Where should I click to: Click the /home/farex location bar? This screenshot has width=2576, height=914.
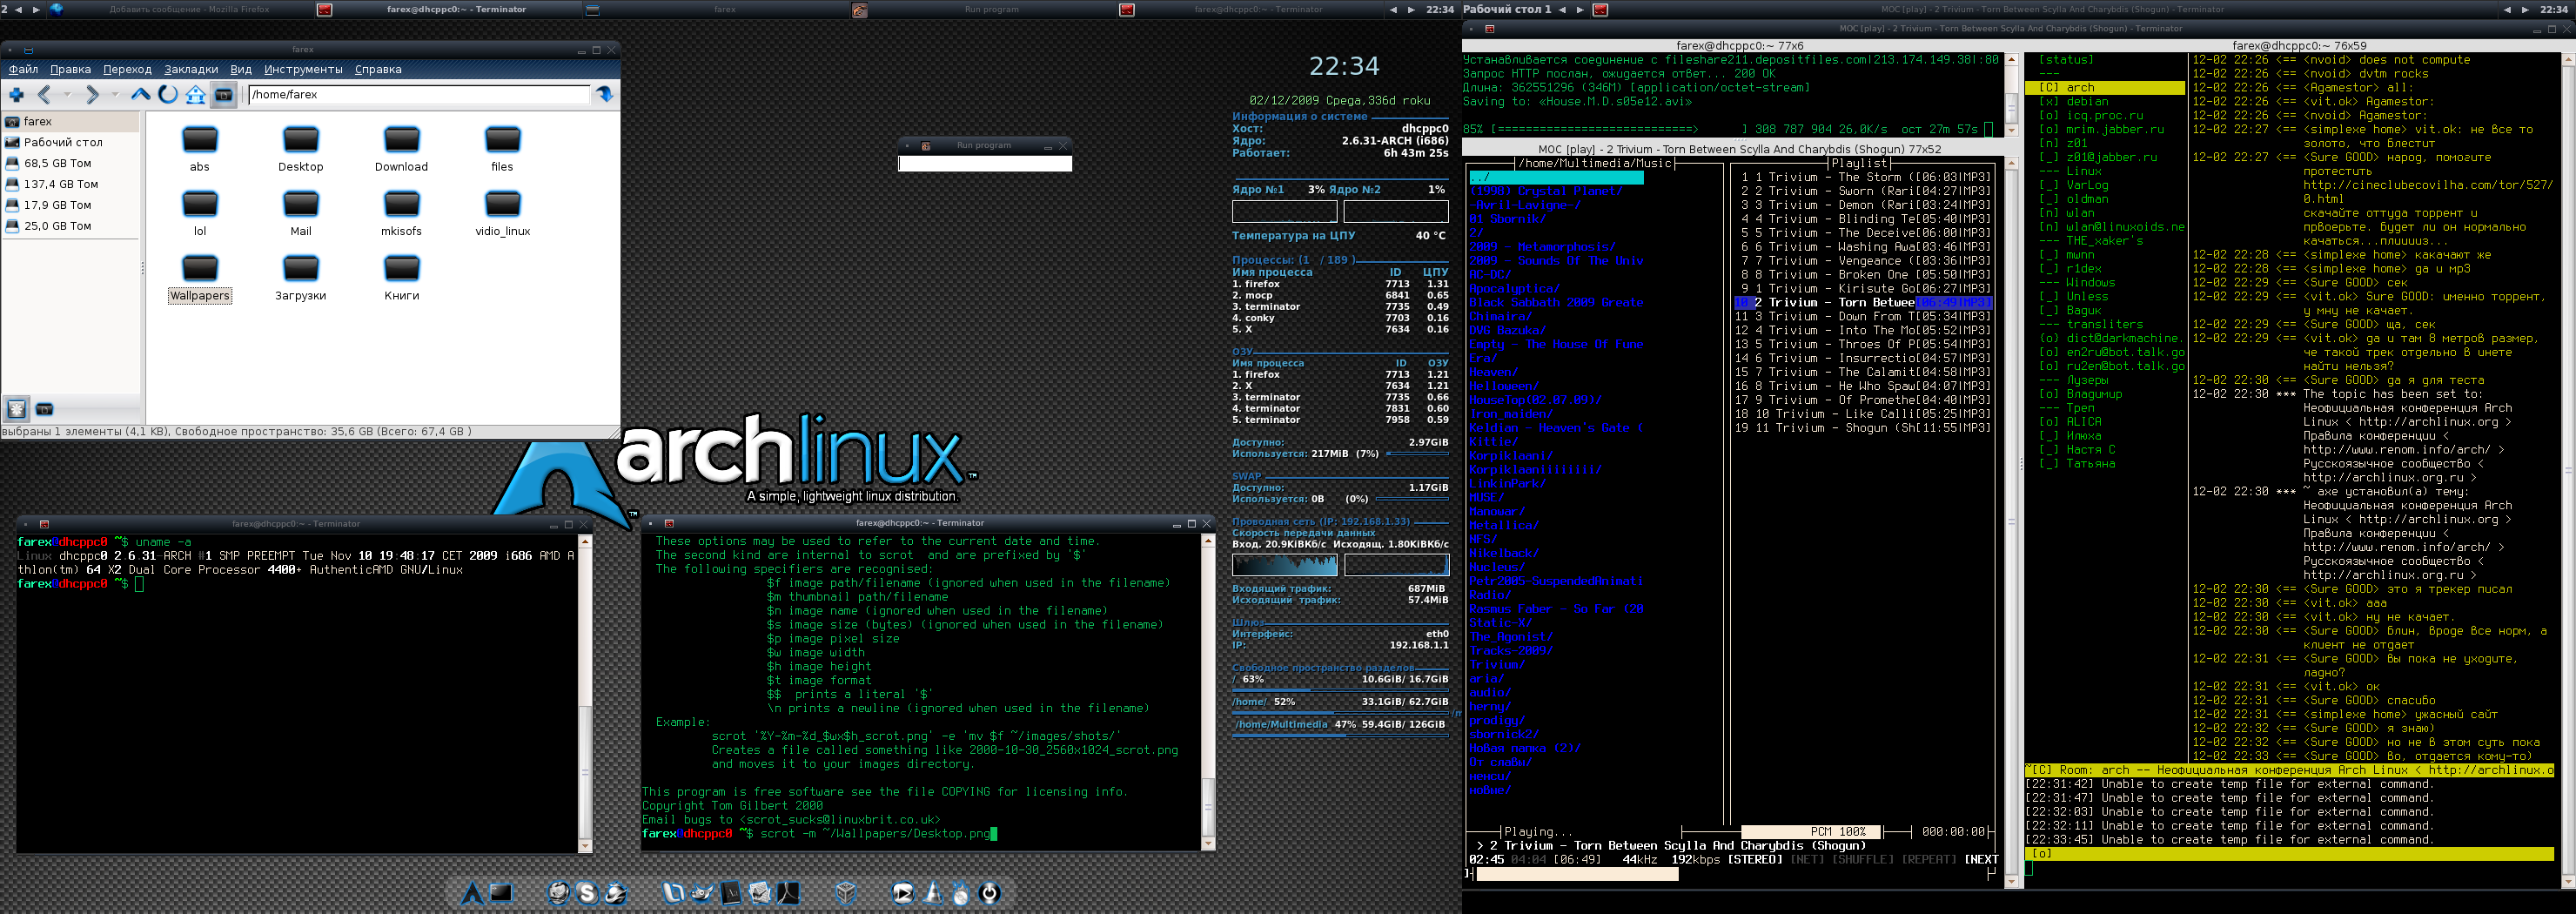tap(418, 94)
